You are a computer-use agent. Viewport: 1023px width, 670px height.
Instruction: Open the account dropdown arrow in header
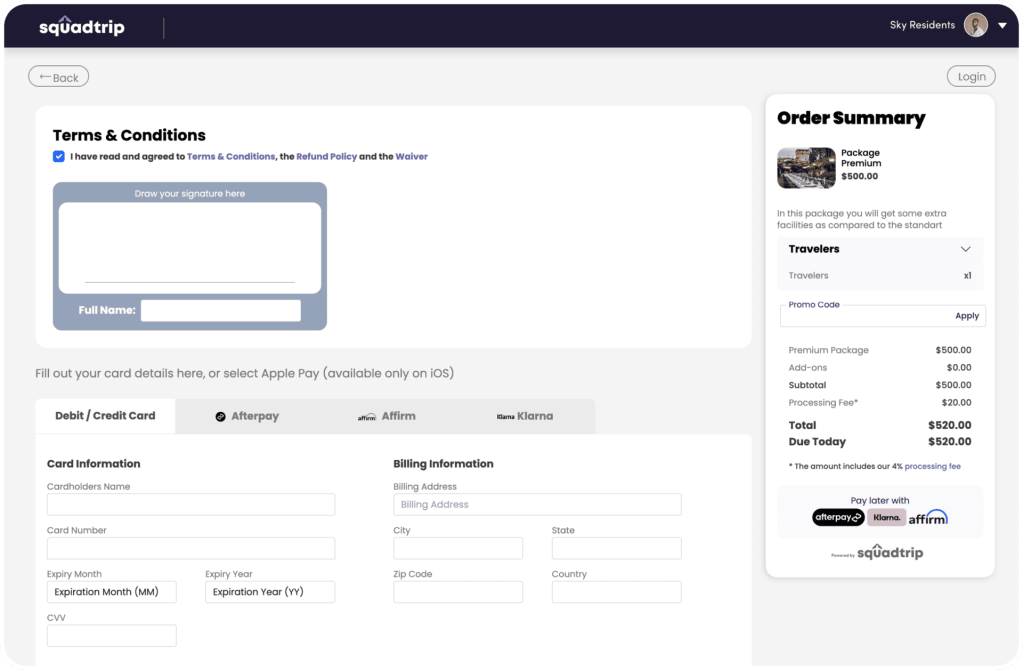click(x=1002, y=27)
